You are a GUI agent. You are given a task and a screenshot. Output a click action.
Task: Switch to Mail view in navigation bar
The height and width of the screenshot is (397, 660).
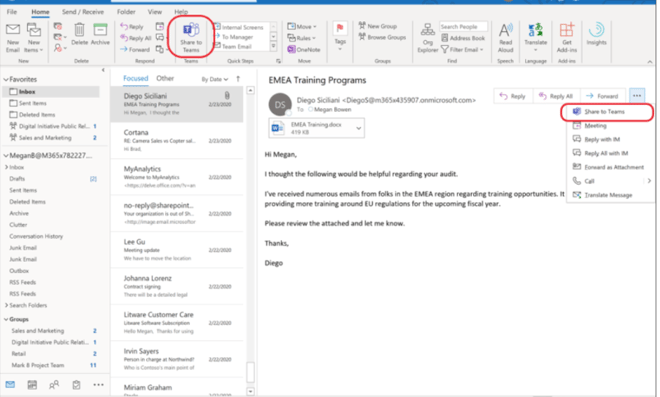coord(10,384)
